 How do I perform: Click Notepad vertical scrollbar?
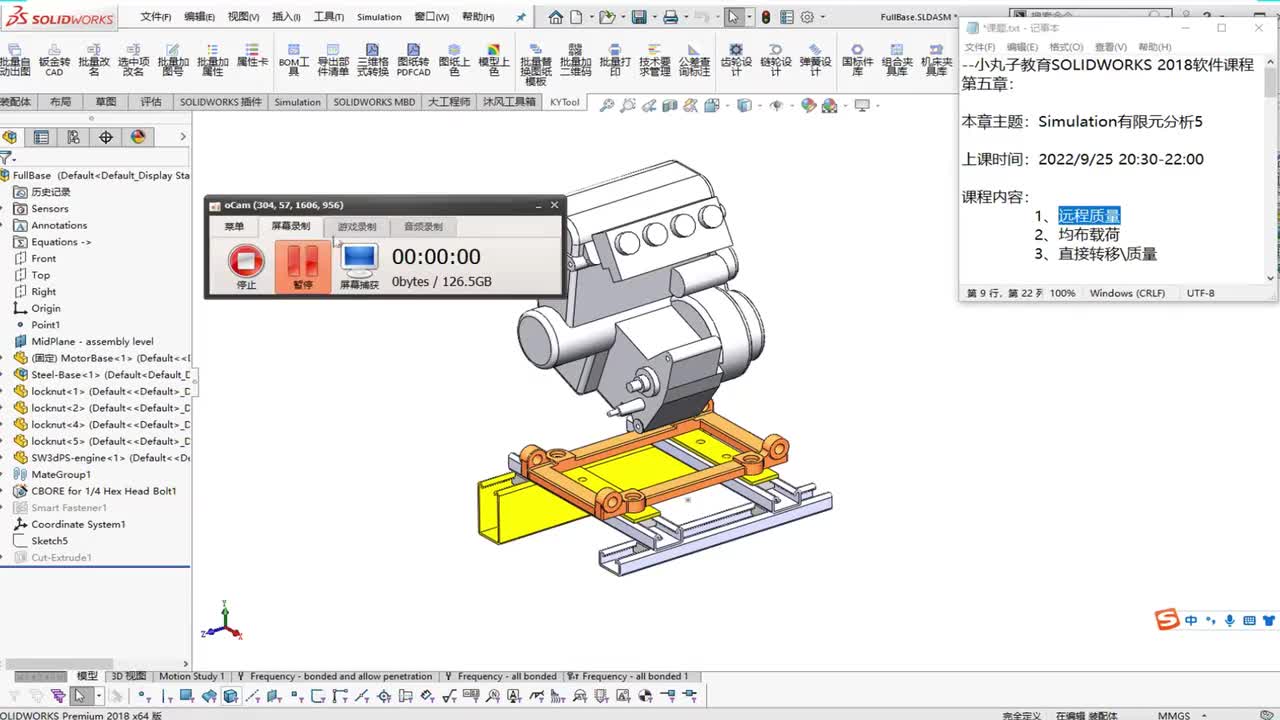1271,170
